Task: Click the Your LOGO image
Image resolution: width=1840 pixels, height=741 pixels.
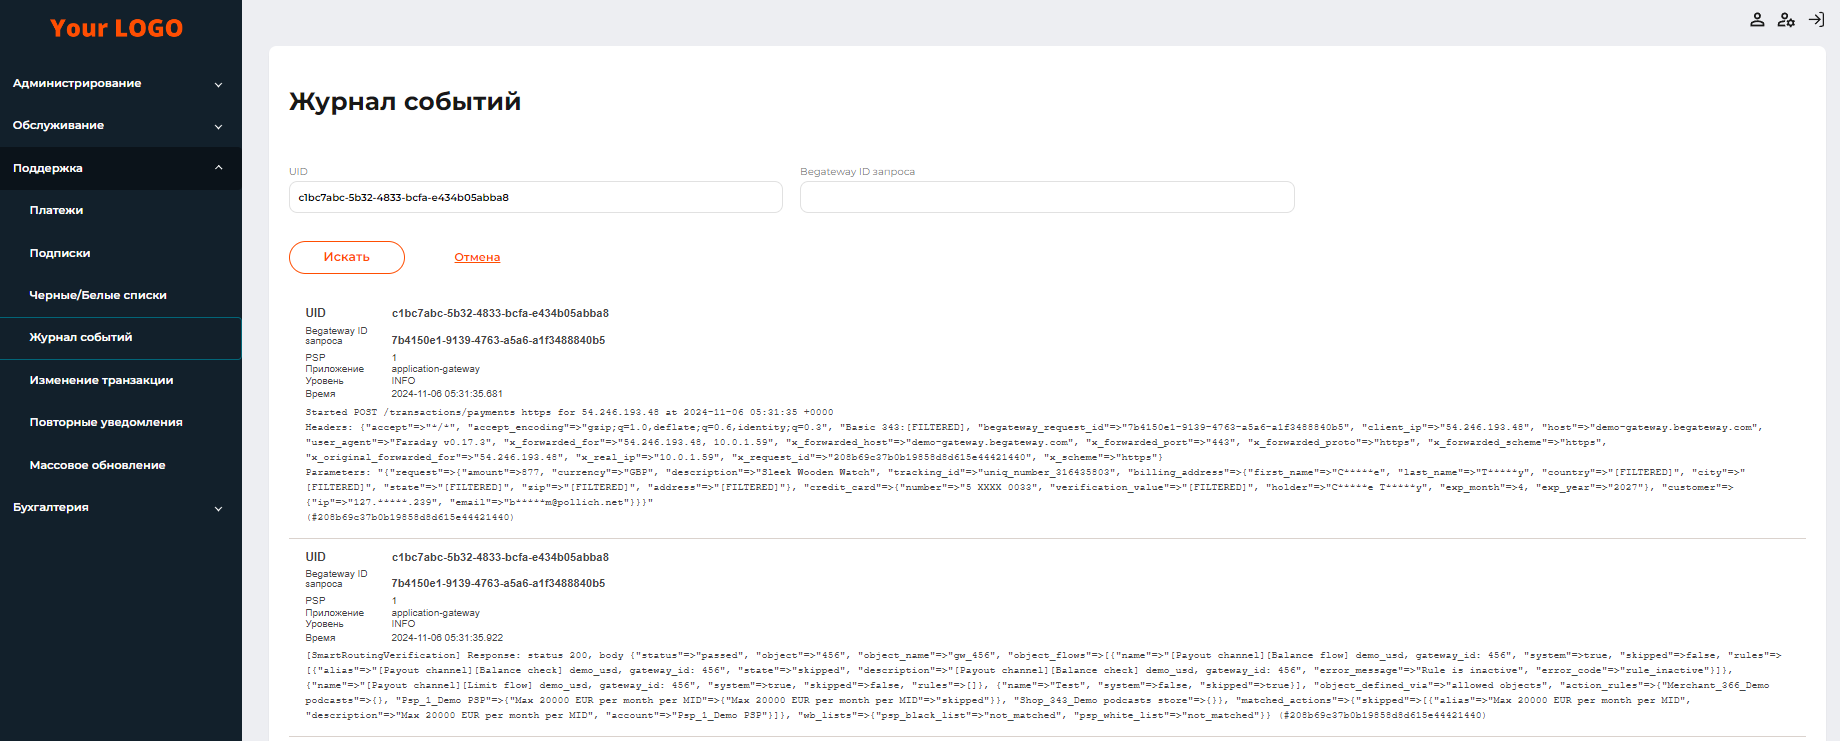Action: point(117,29)
